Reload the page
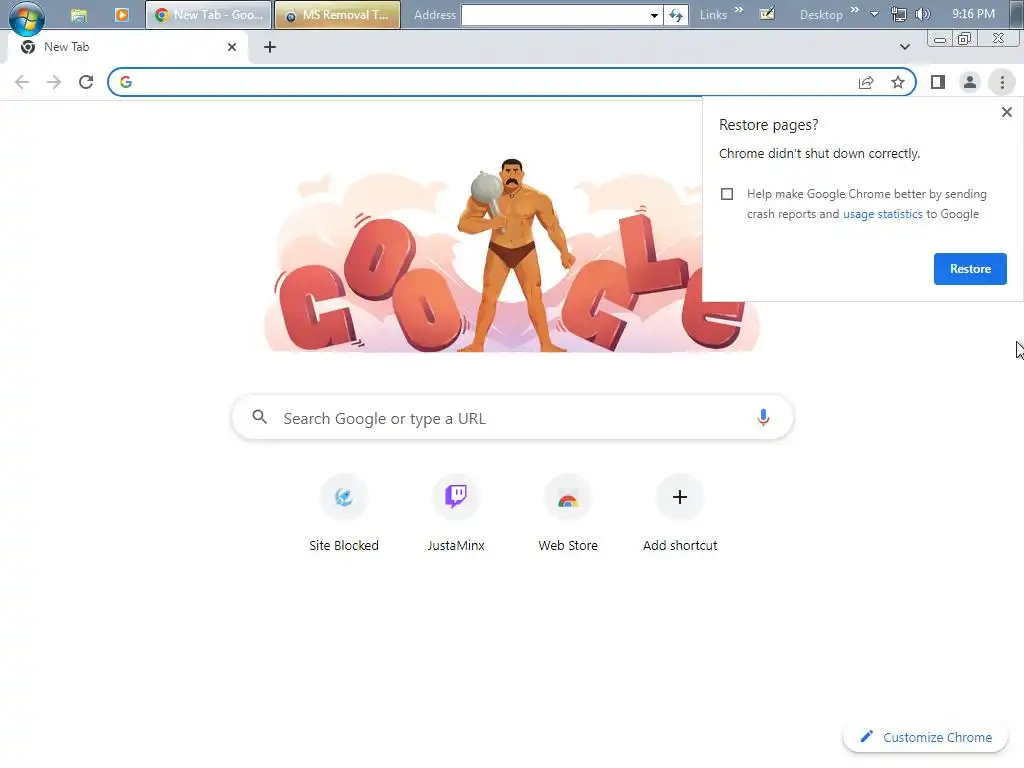 (x=86, y=82)
